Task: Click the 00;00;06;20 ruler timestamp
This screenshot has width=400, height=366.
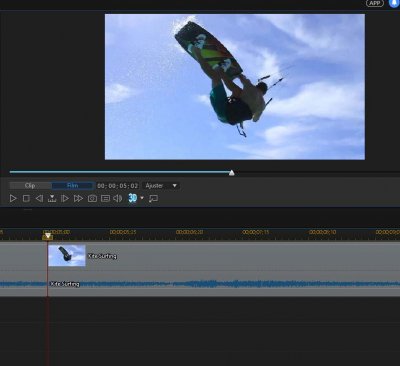Action: [189, 232]
